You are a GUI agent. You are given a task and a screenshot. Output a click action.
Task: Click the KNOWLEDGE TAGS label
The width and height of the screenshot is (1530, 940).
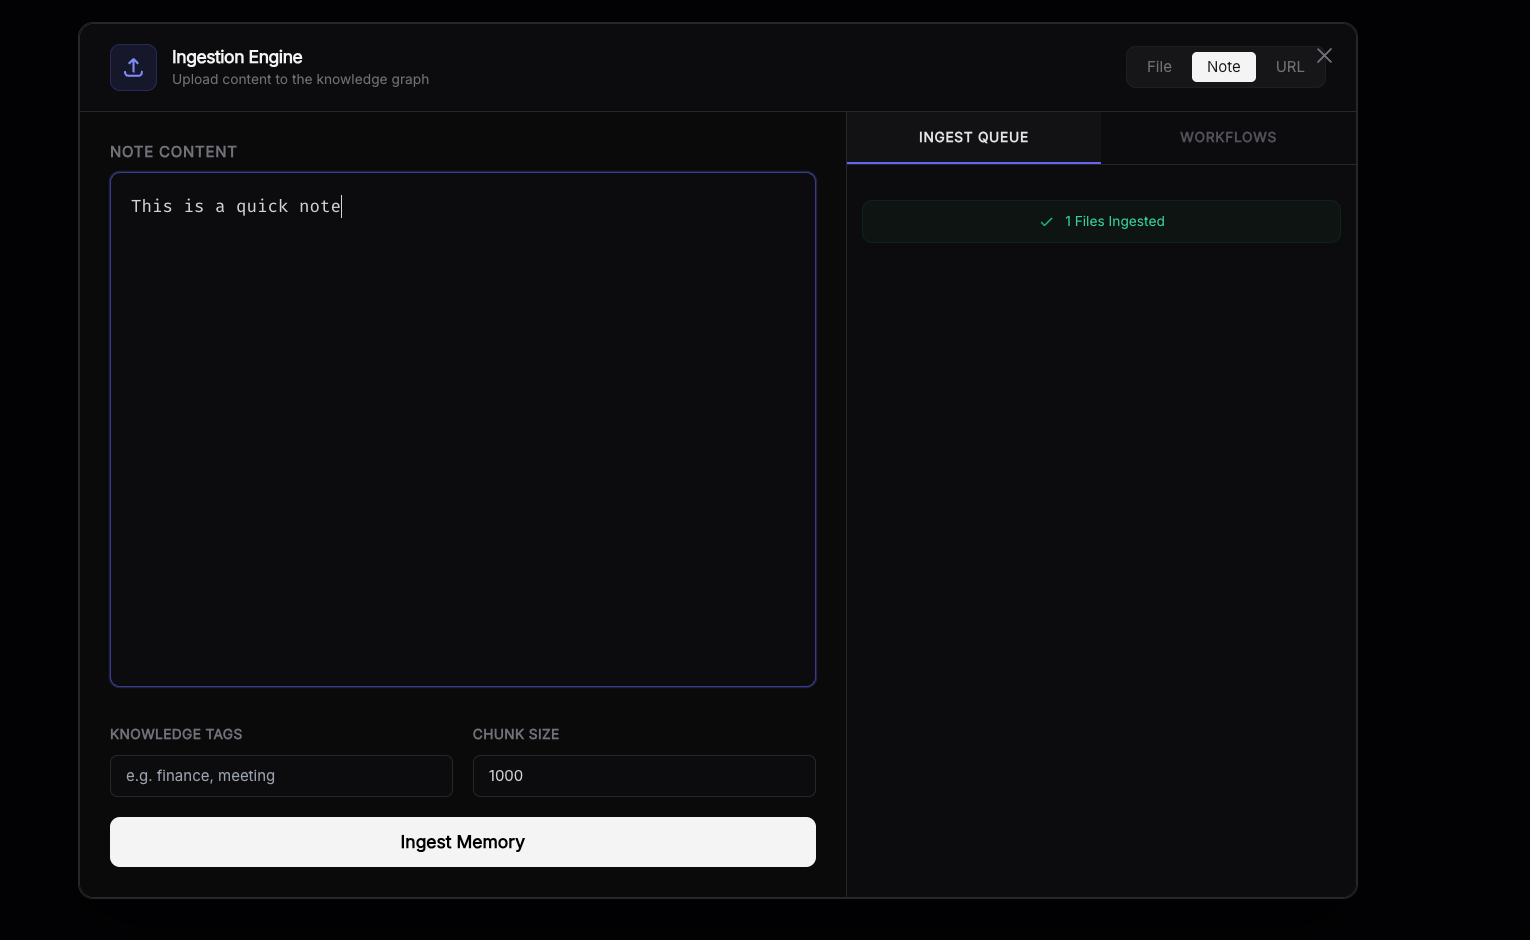coord(176,734)
